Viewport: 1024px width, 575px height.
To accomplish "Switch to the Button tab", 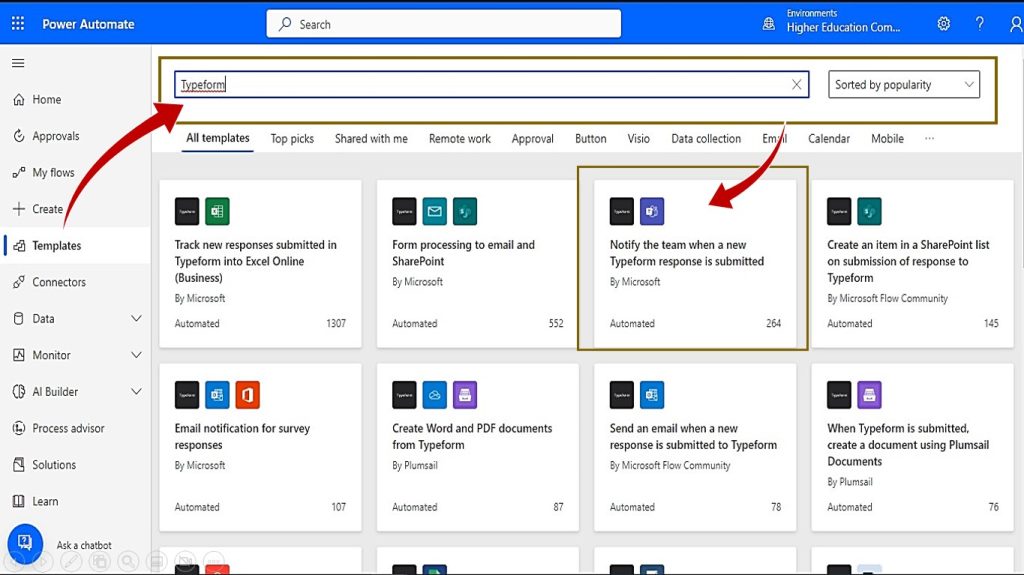I will [x=590, y=139].
